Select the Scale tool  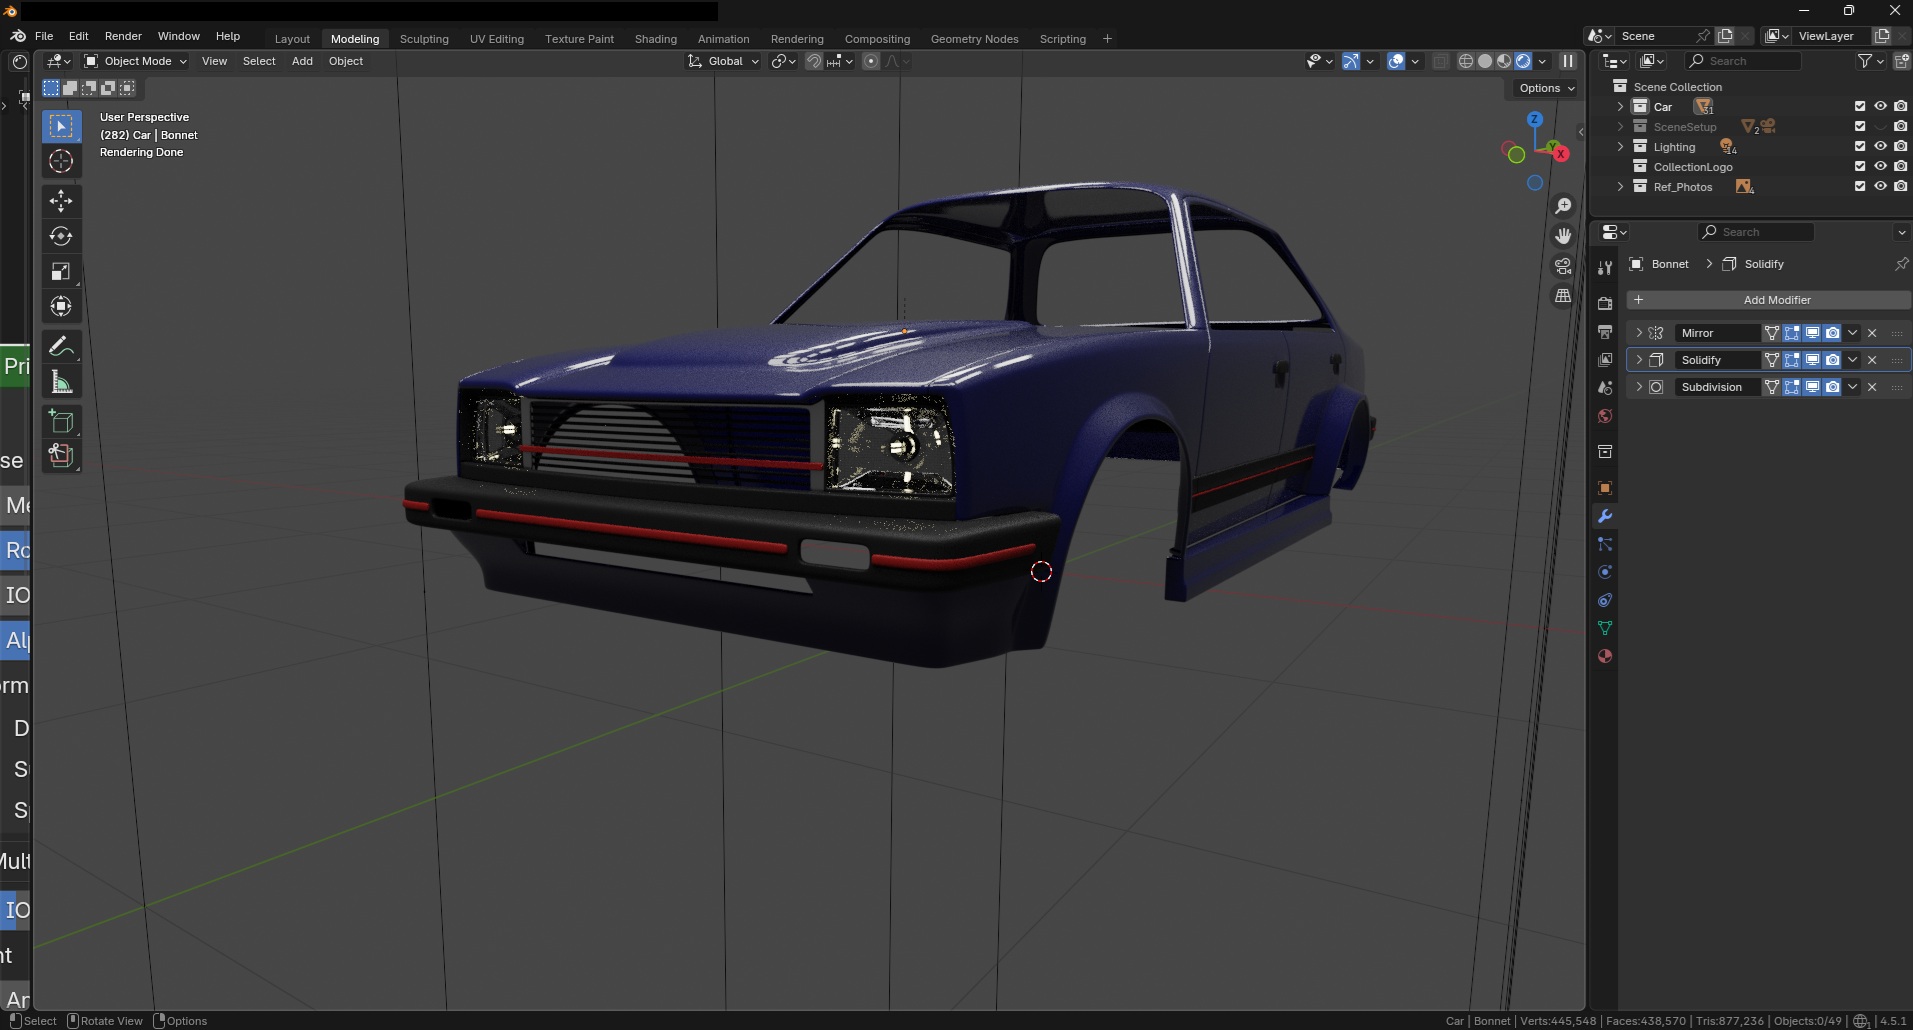coord(61,271)
